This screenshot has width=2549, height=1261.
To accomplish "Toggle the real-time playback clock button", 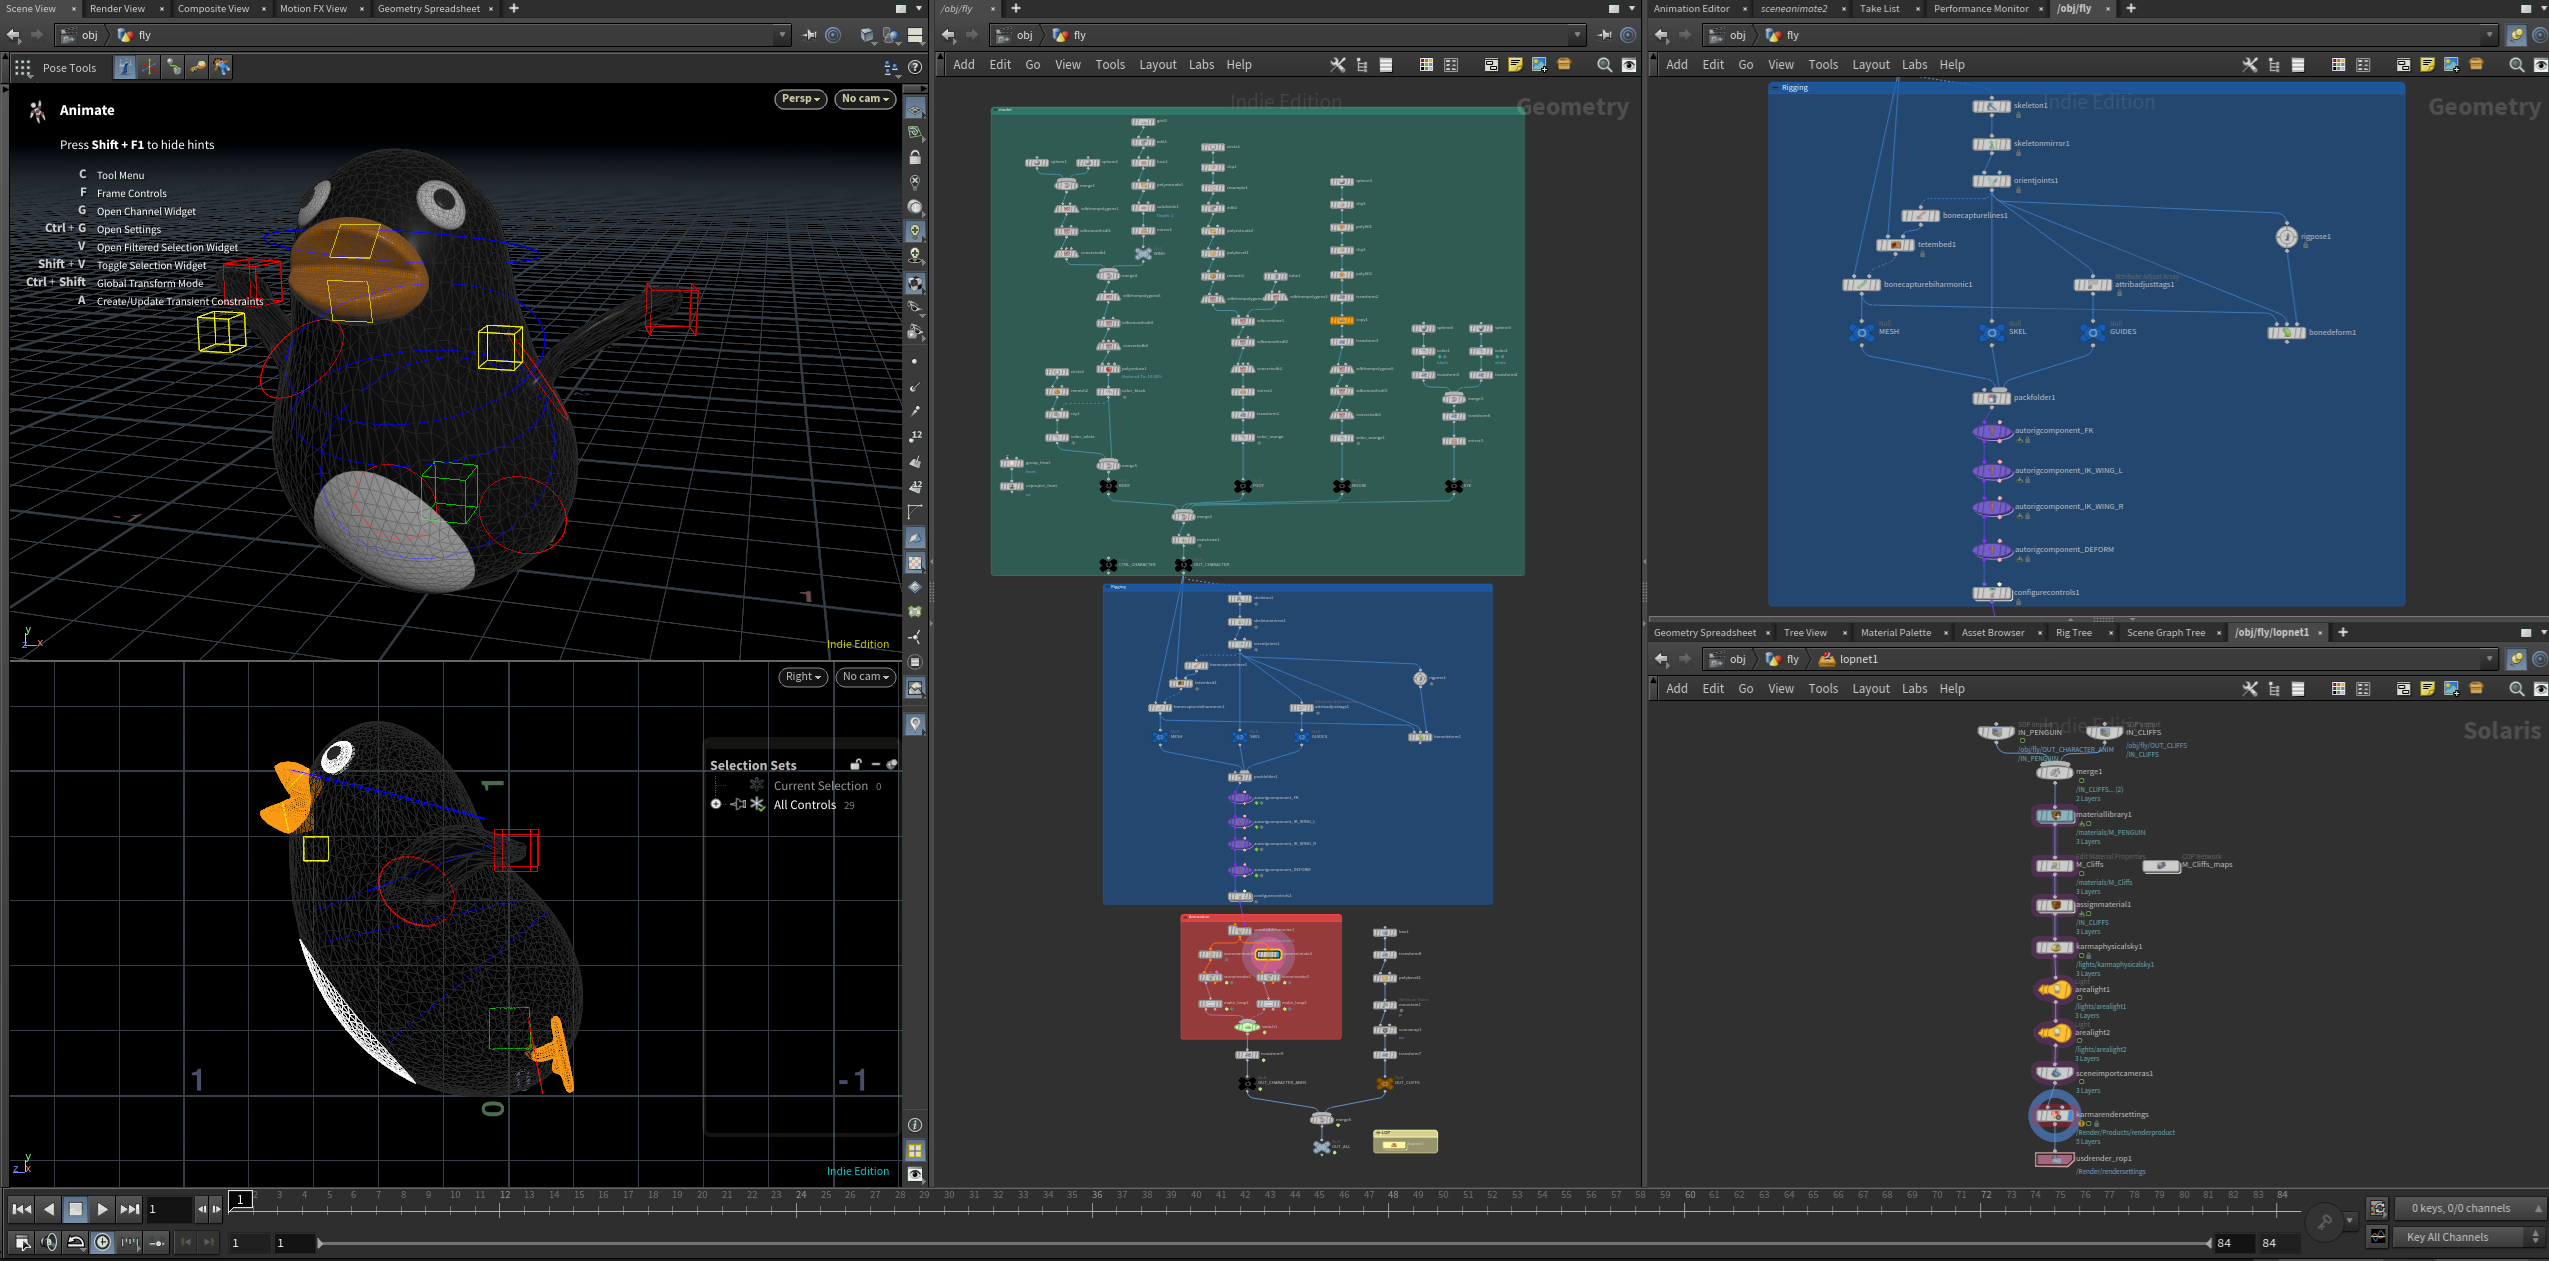I will pos(102,1242).
